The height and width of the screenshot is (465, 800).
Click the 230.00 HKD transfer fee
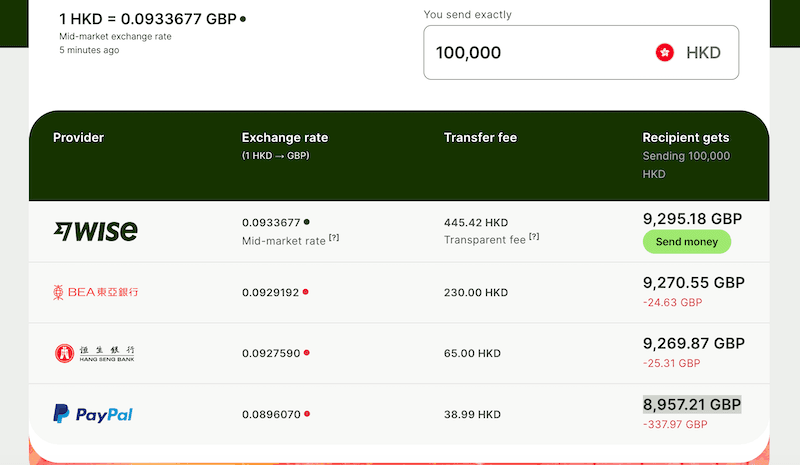[x=476, y=292]
